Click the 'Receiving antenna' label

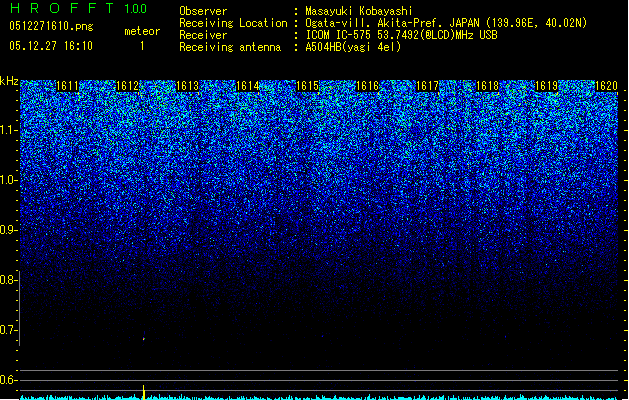(230, 47)
